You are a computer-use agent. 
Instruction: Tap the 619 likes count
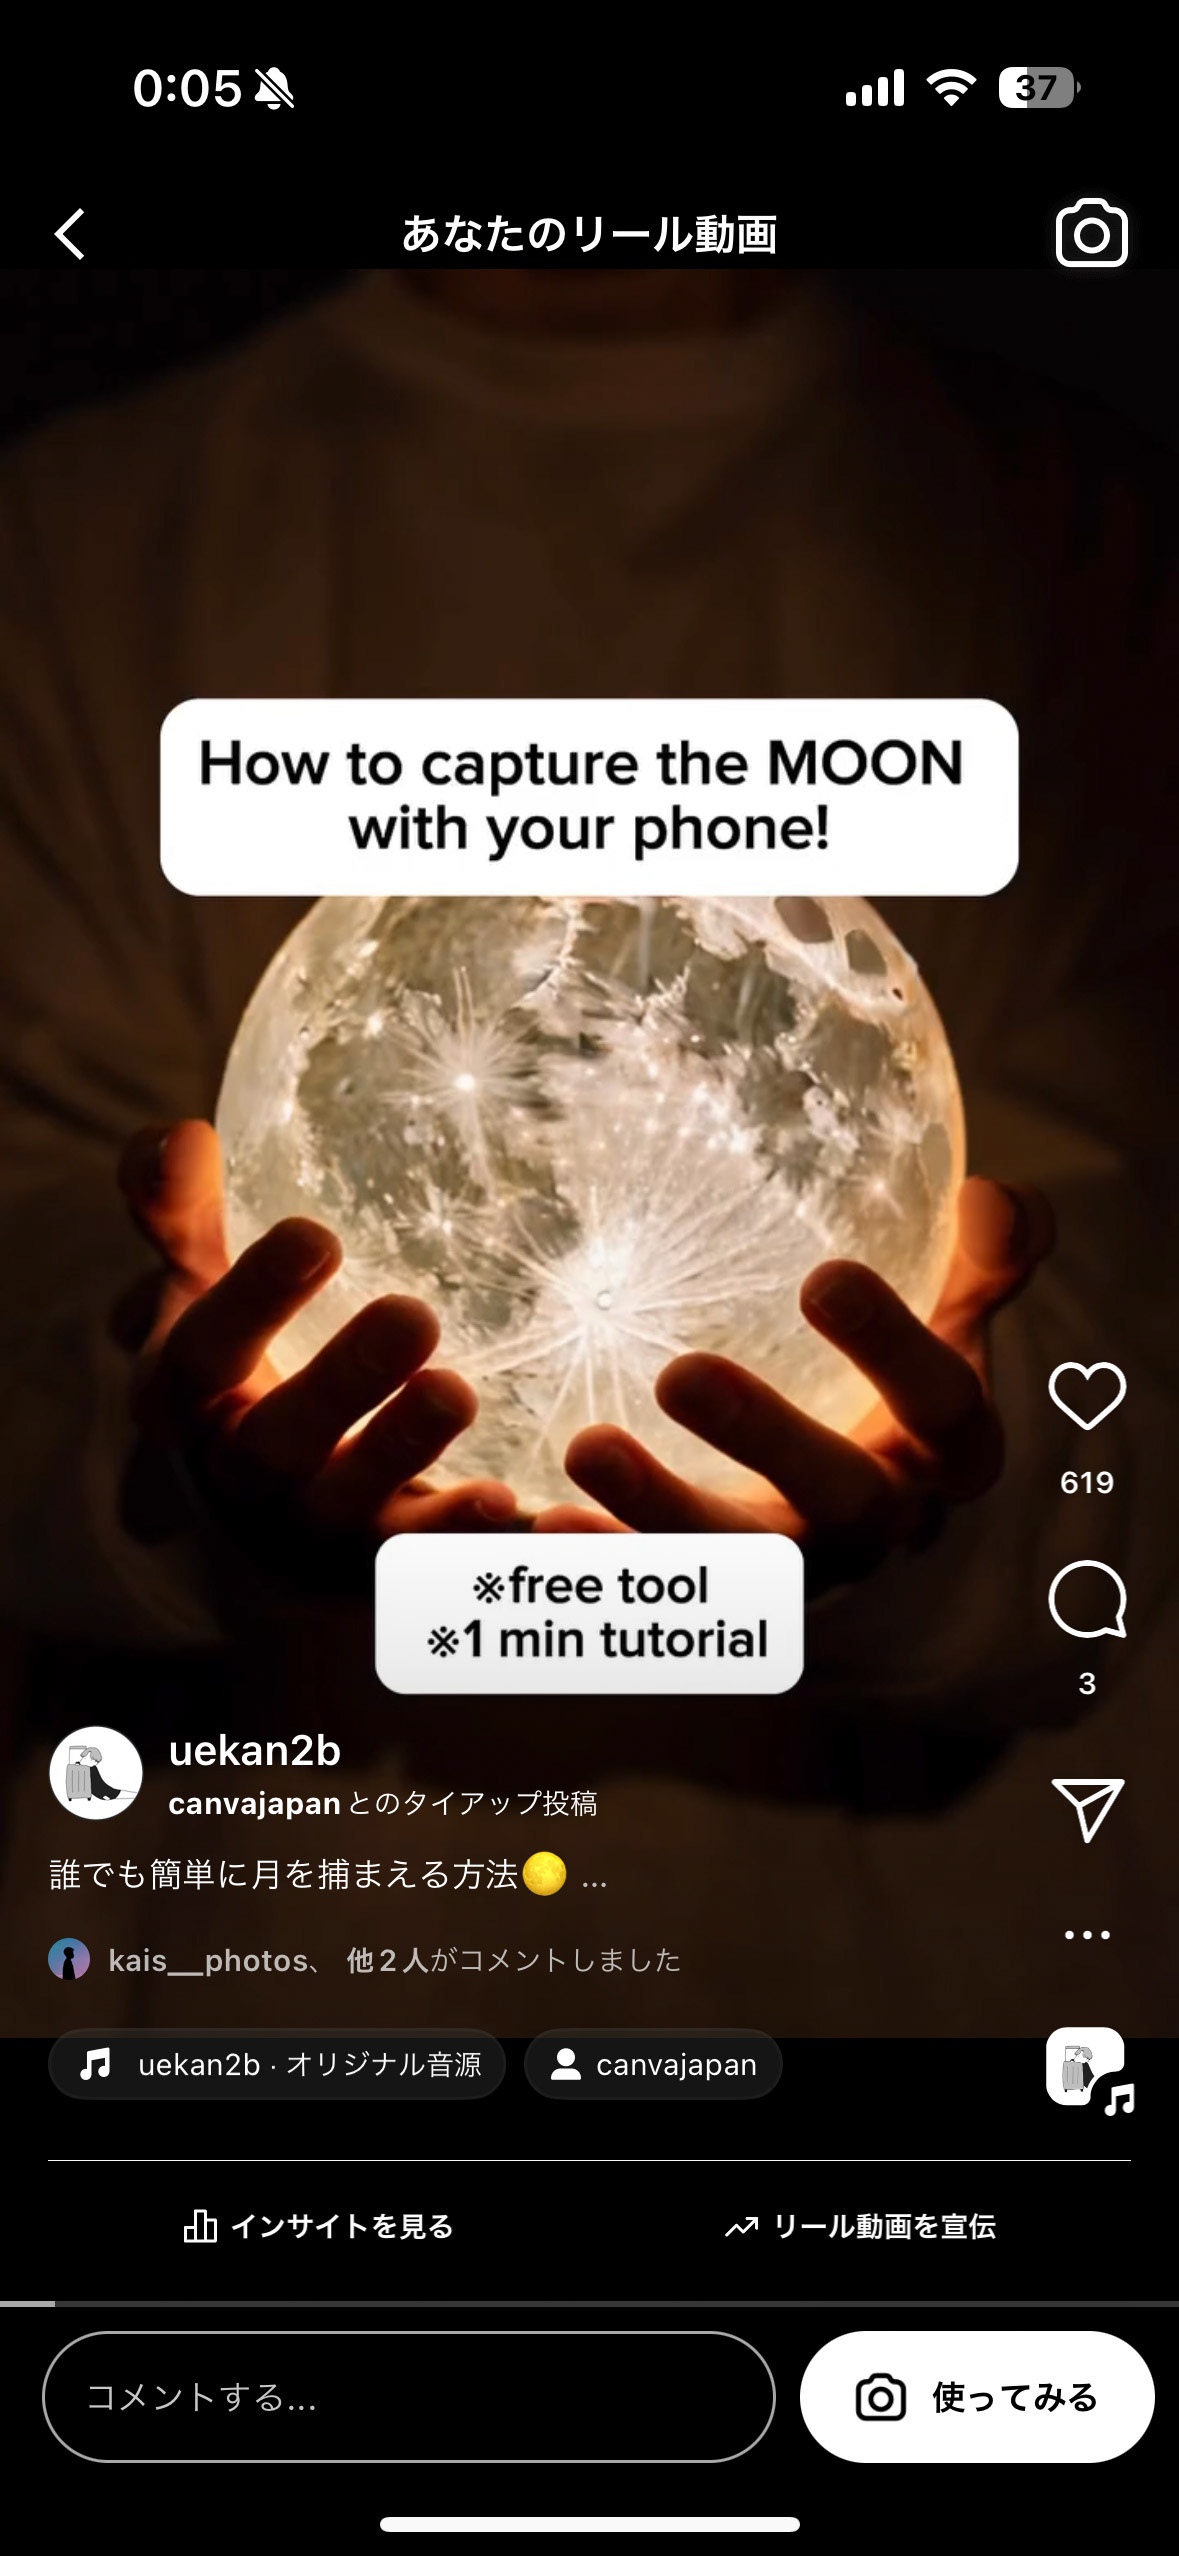point(1087,1482)
